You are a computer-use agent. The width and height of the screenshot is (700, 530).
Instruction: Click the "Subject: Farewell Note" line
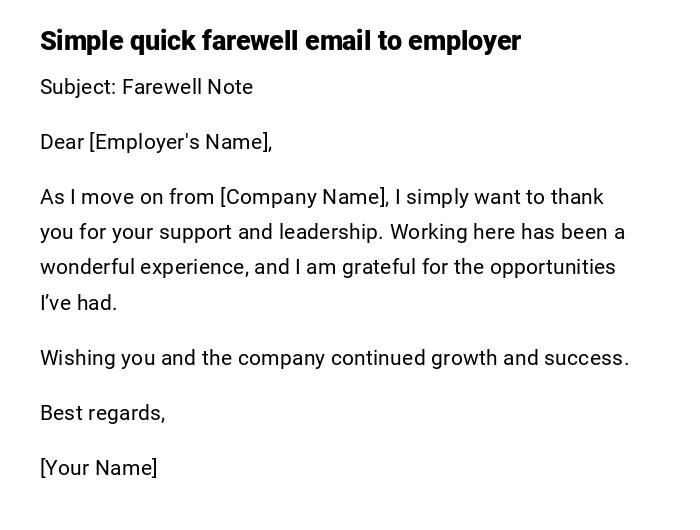146,87
